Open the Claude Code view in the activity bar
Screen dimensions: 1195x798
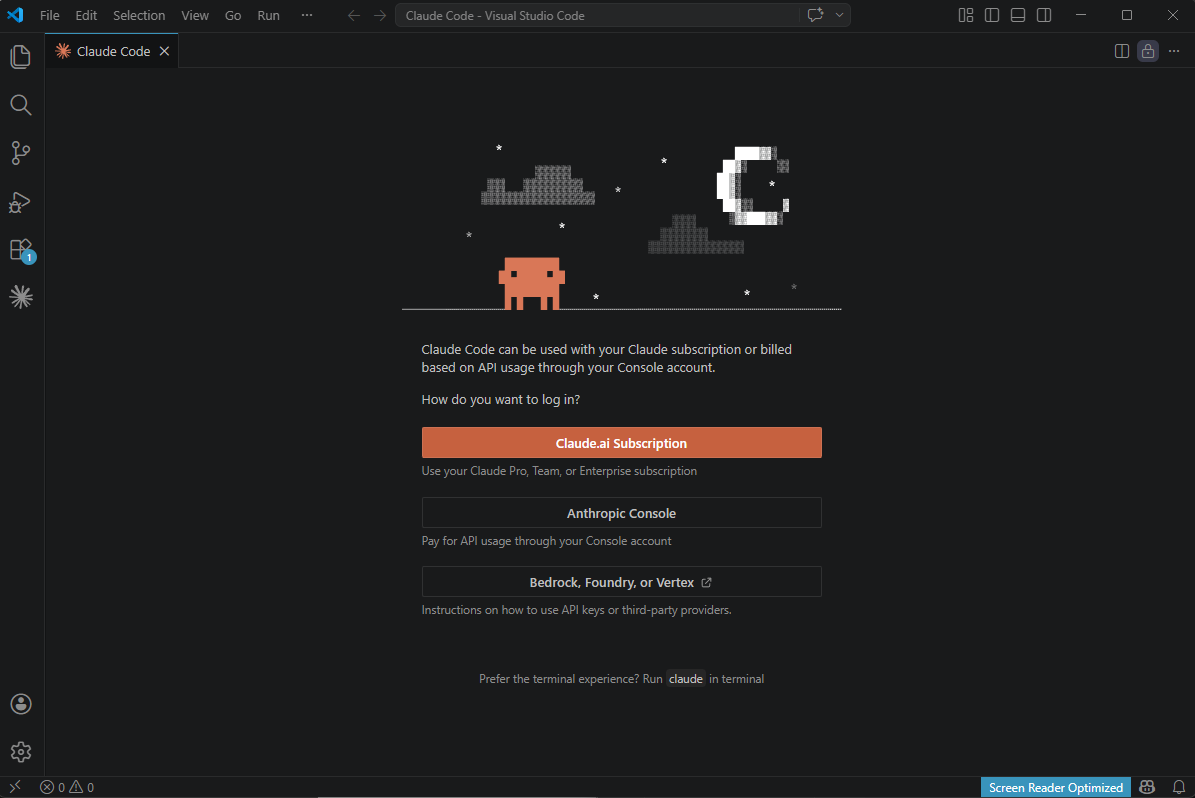click(21, 296)
